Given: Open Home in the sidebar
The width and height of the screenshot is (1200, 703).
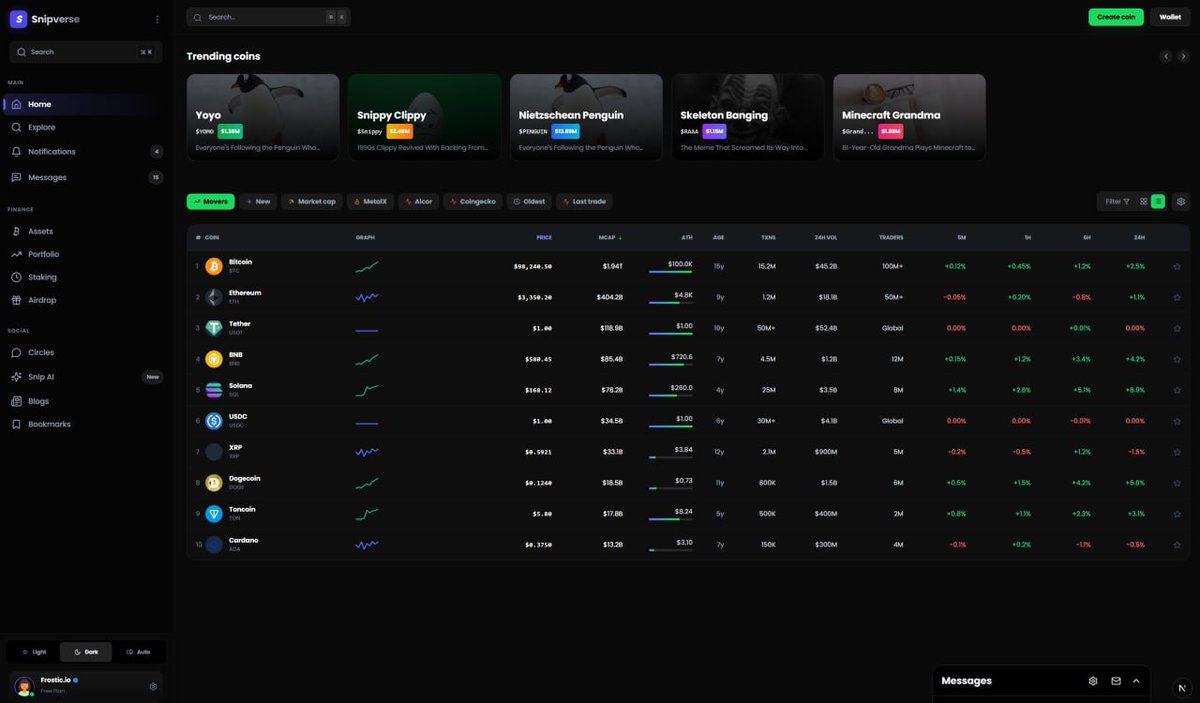Looking at the screenshot, I should point(82,104).
